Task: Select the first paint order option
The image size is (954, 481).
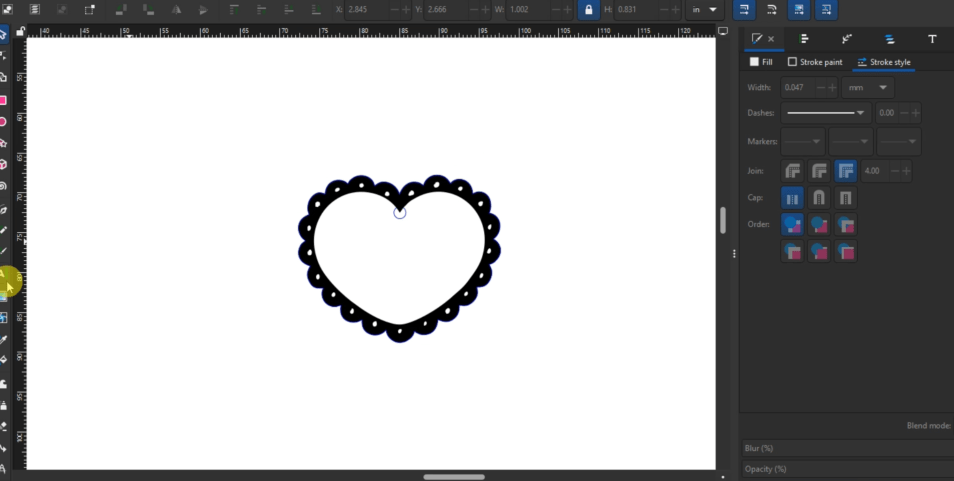Action: click(792, 225)
